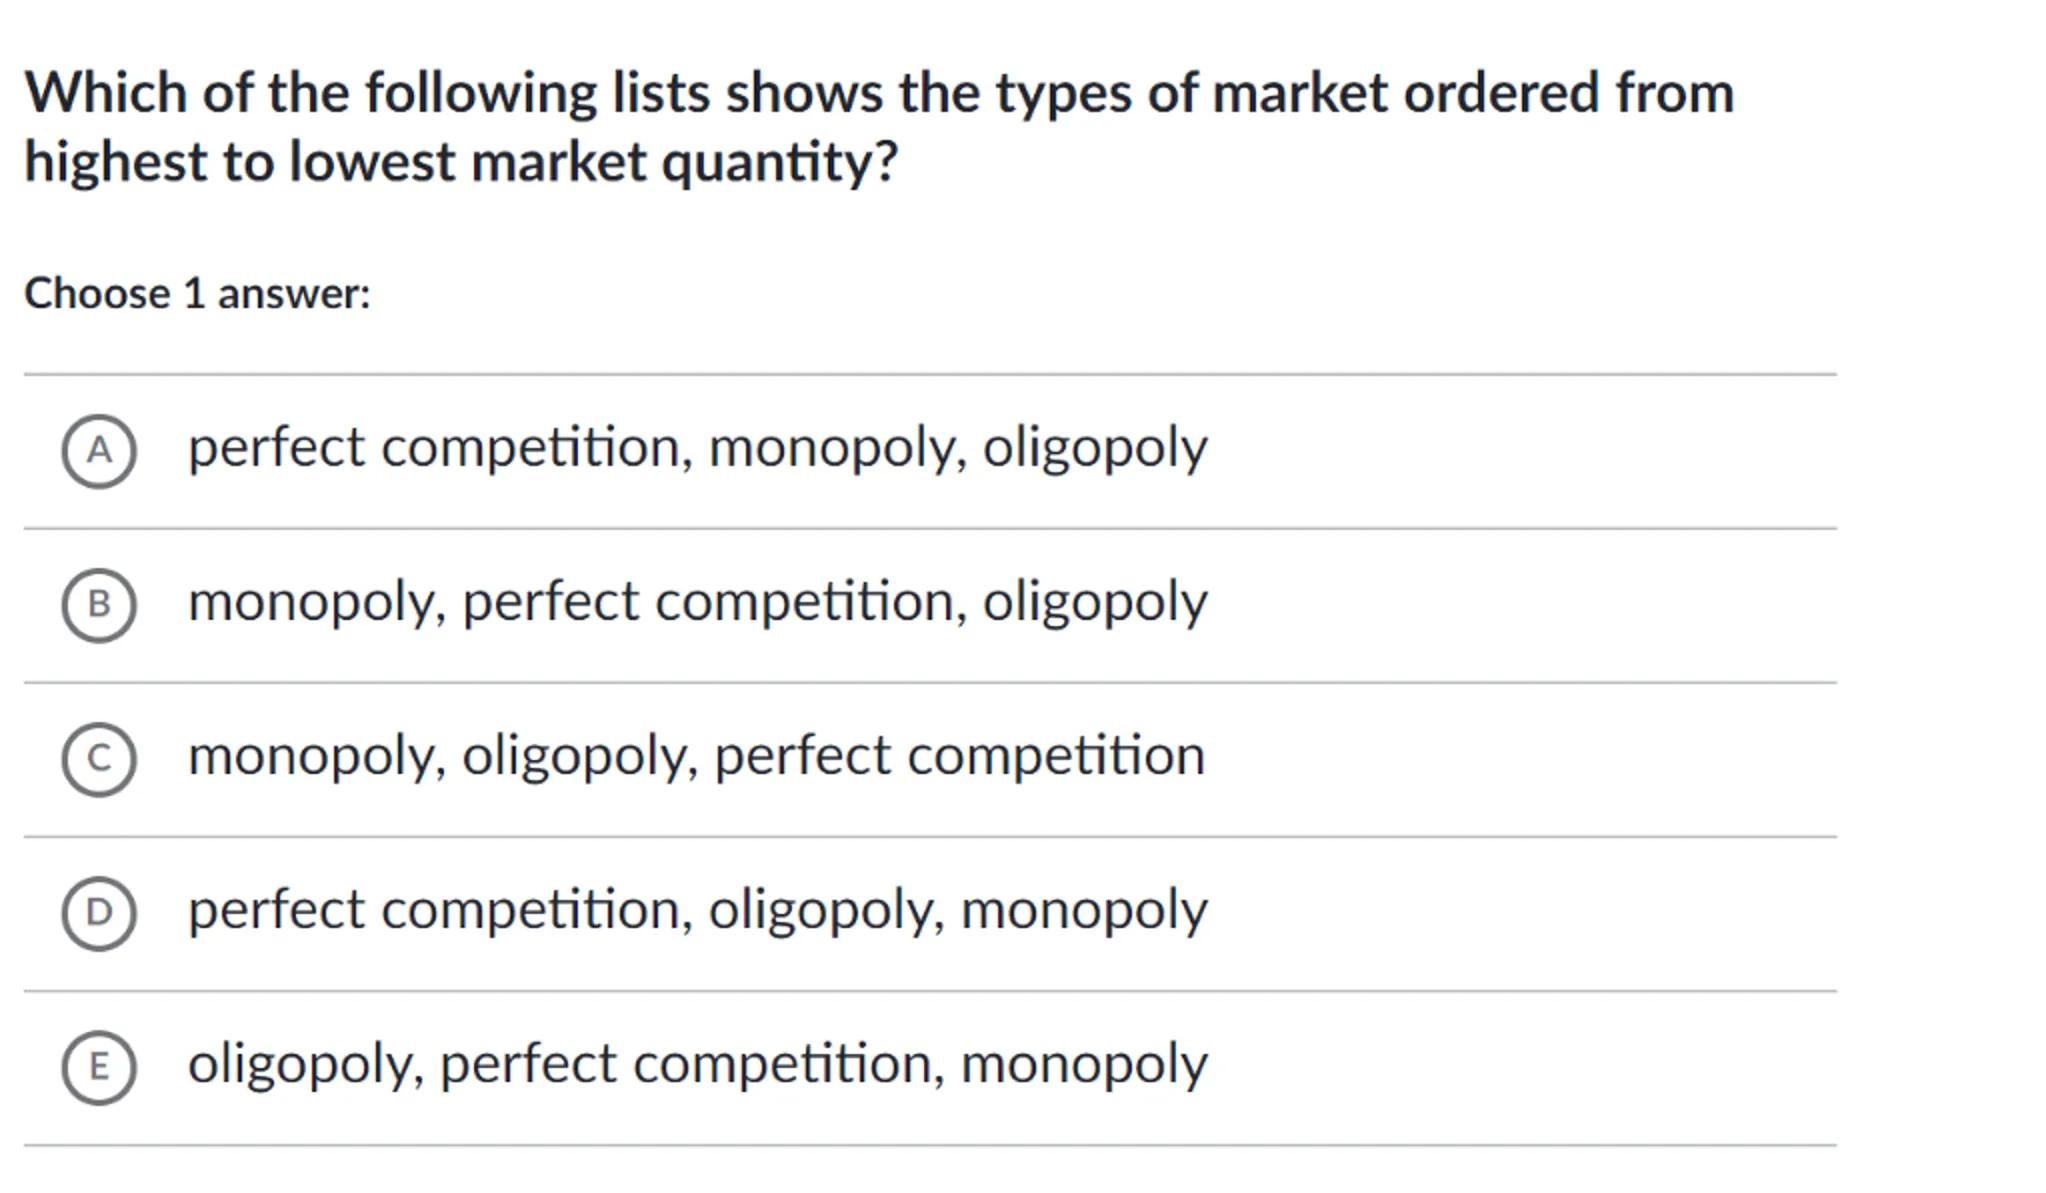Click the word "oligopoly" in option A
Viewport: 2046px width, 1193px height.
click(1095, 447)
